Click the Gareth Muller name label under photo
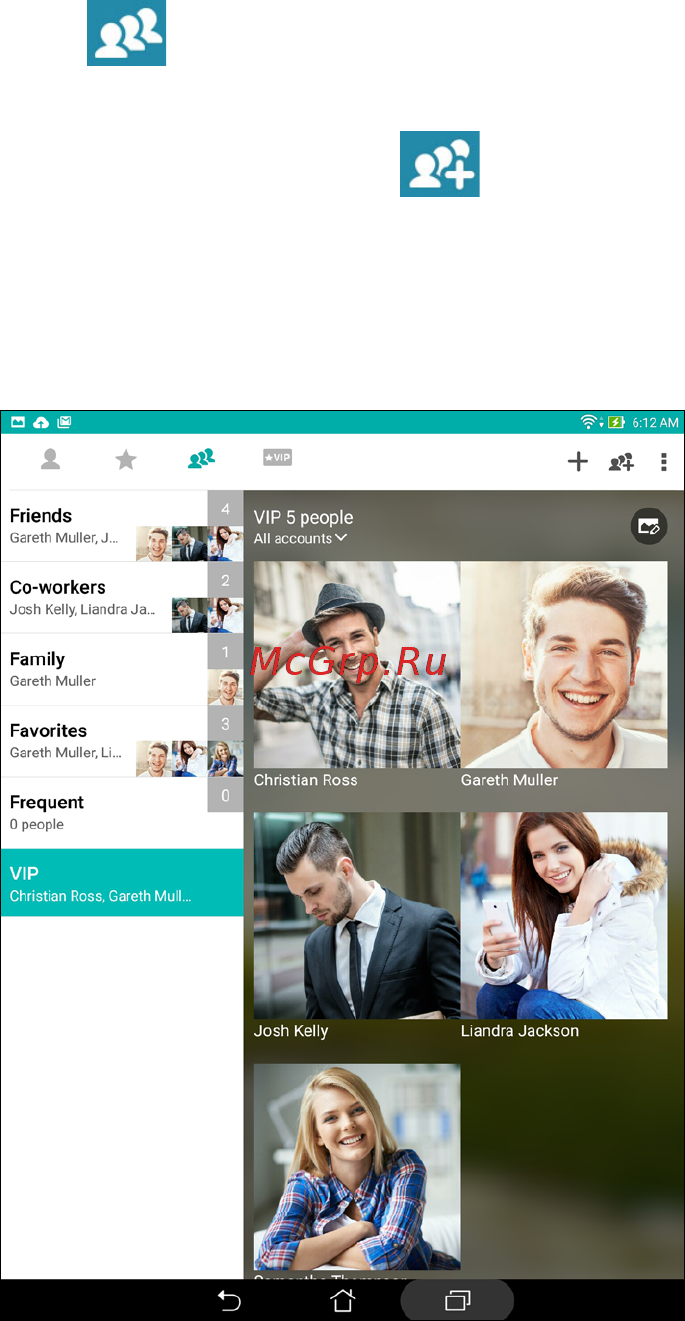The height and width of the screenshot is (1321, 685). pyautogui.click(x=509, y=780)
